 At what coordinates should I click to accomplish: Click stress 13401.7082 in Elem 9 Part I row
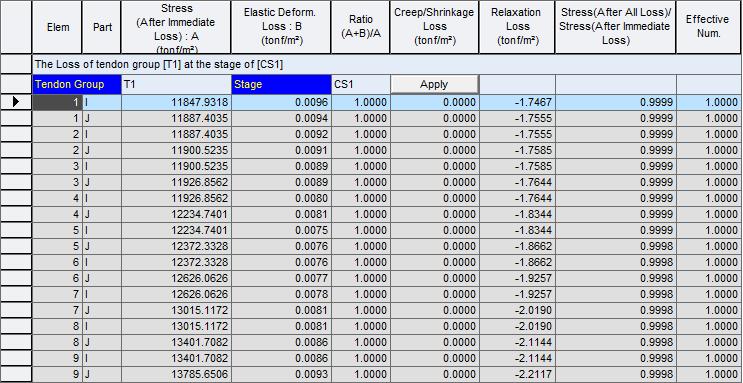176,358
